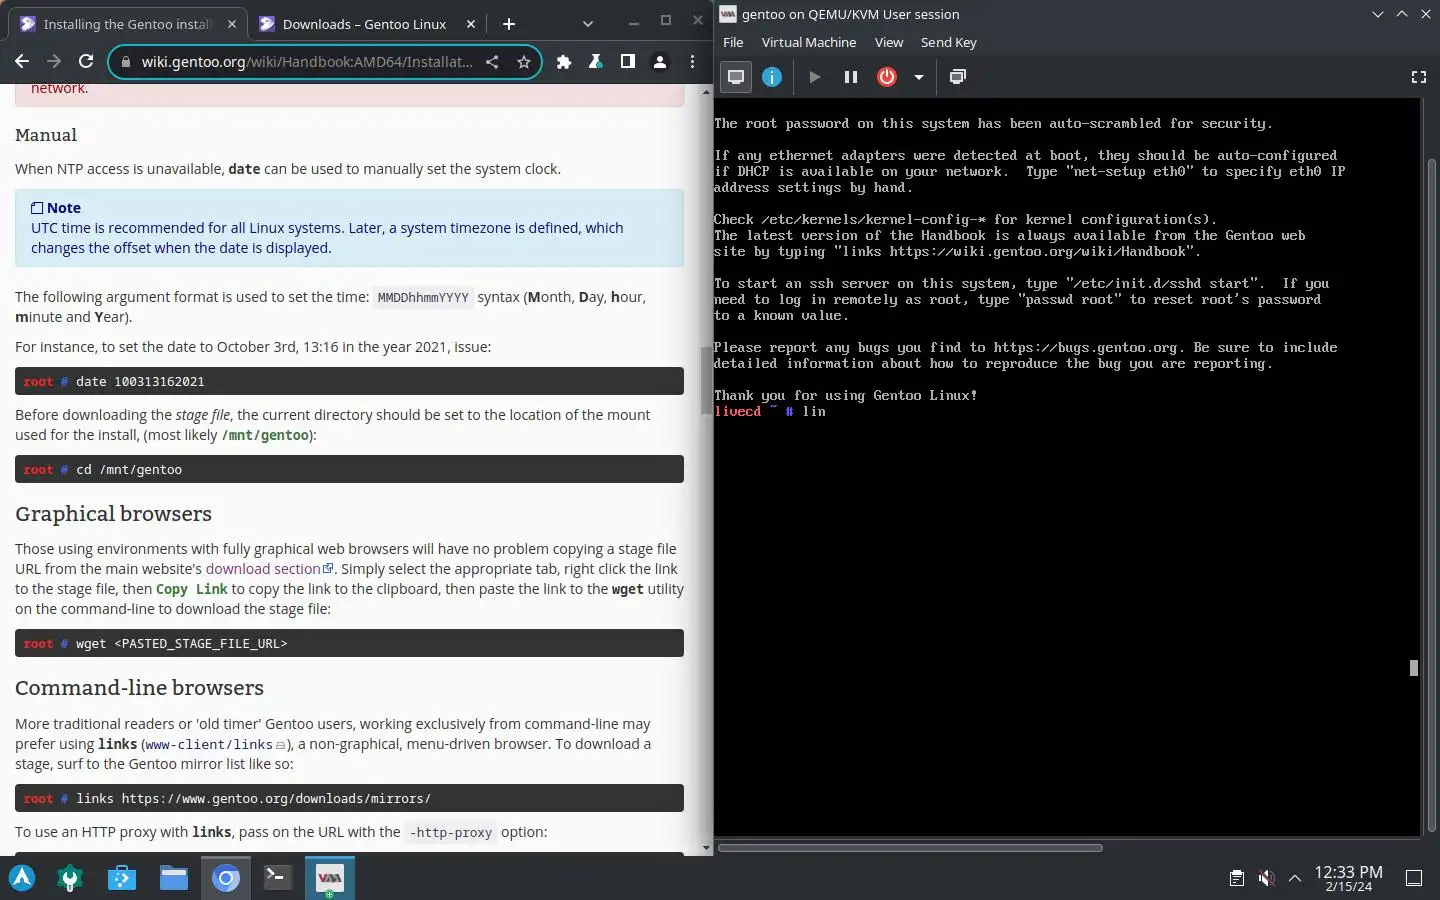Toggle the browser side panel icon
The image size is (1440, 900).
tap(628, 62)
